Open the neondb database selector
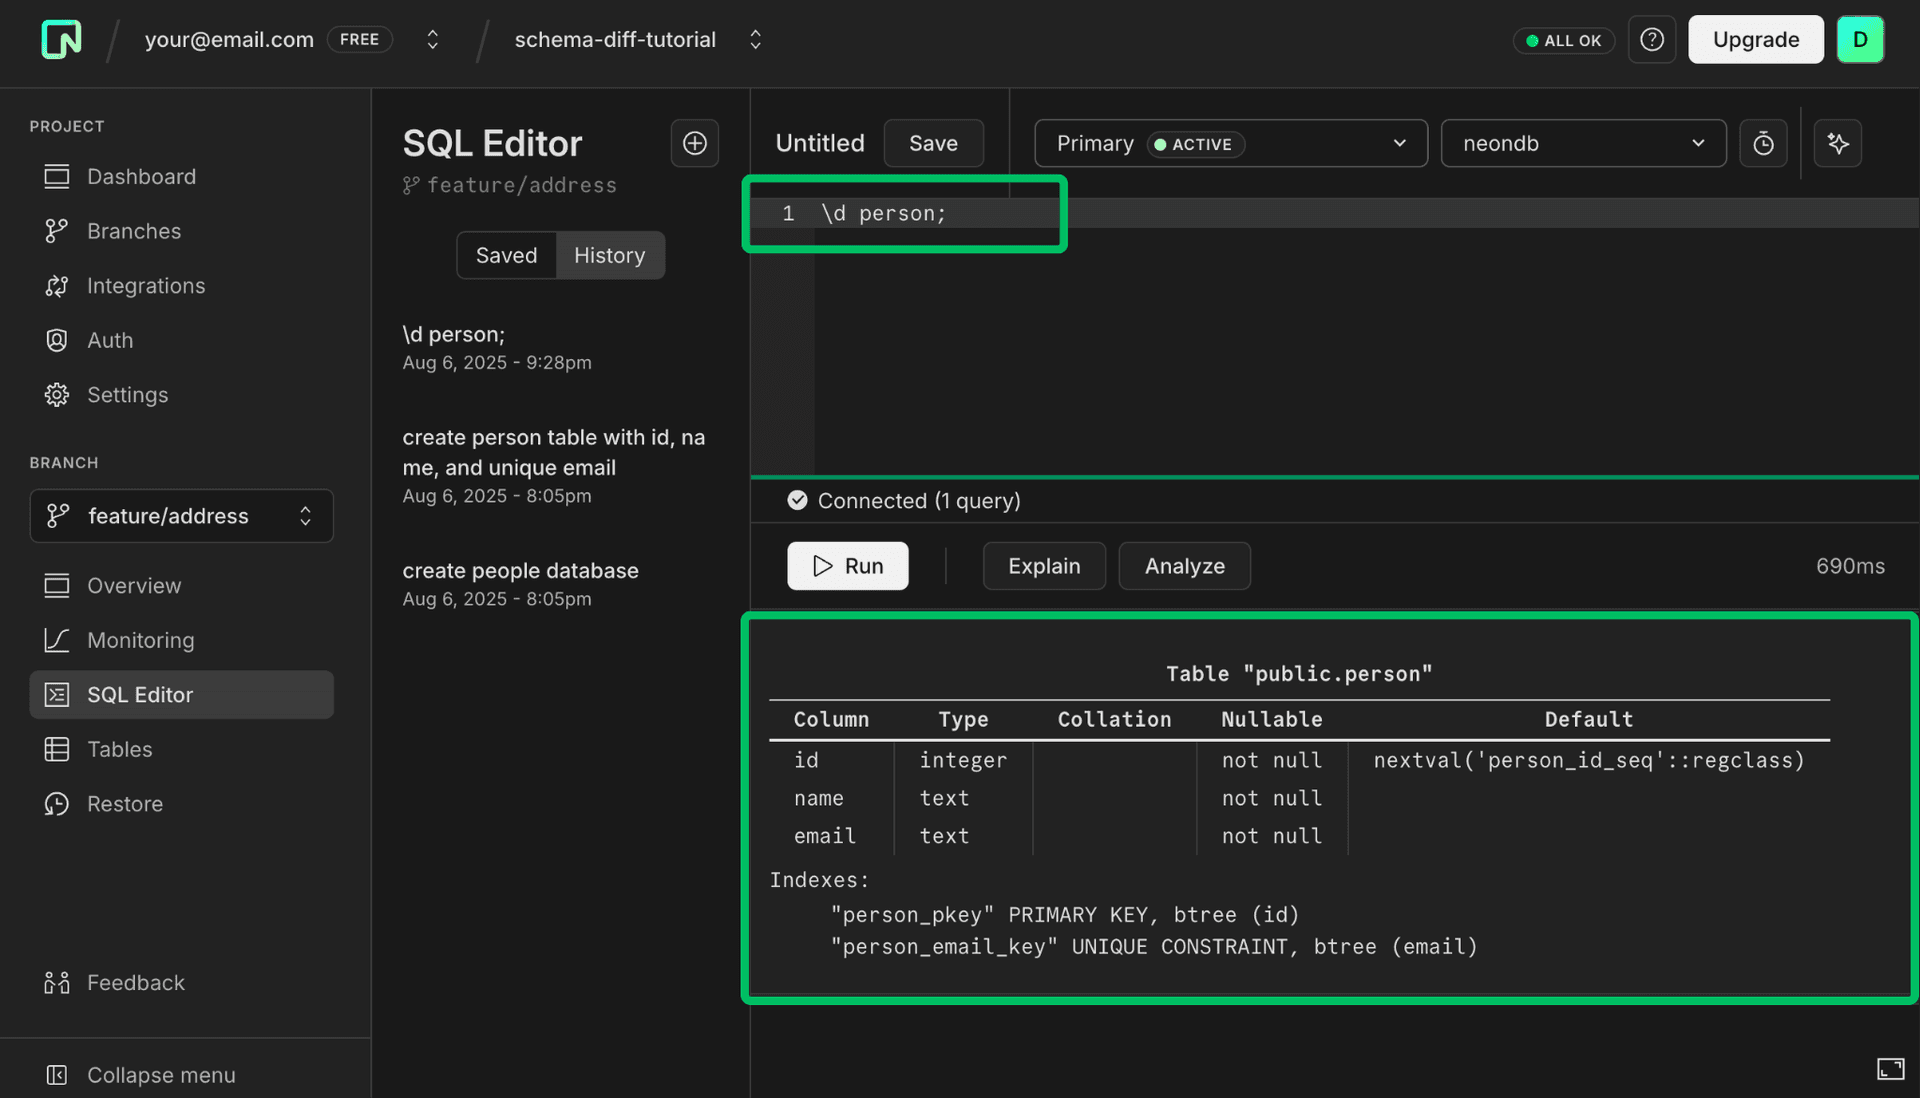The height and width of the screenshot is (1098, 1920). tap(1582, 143)
